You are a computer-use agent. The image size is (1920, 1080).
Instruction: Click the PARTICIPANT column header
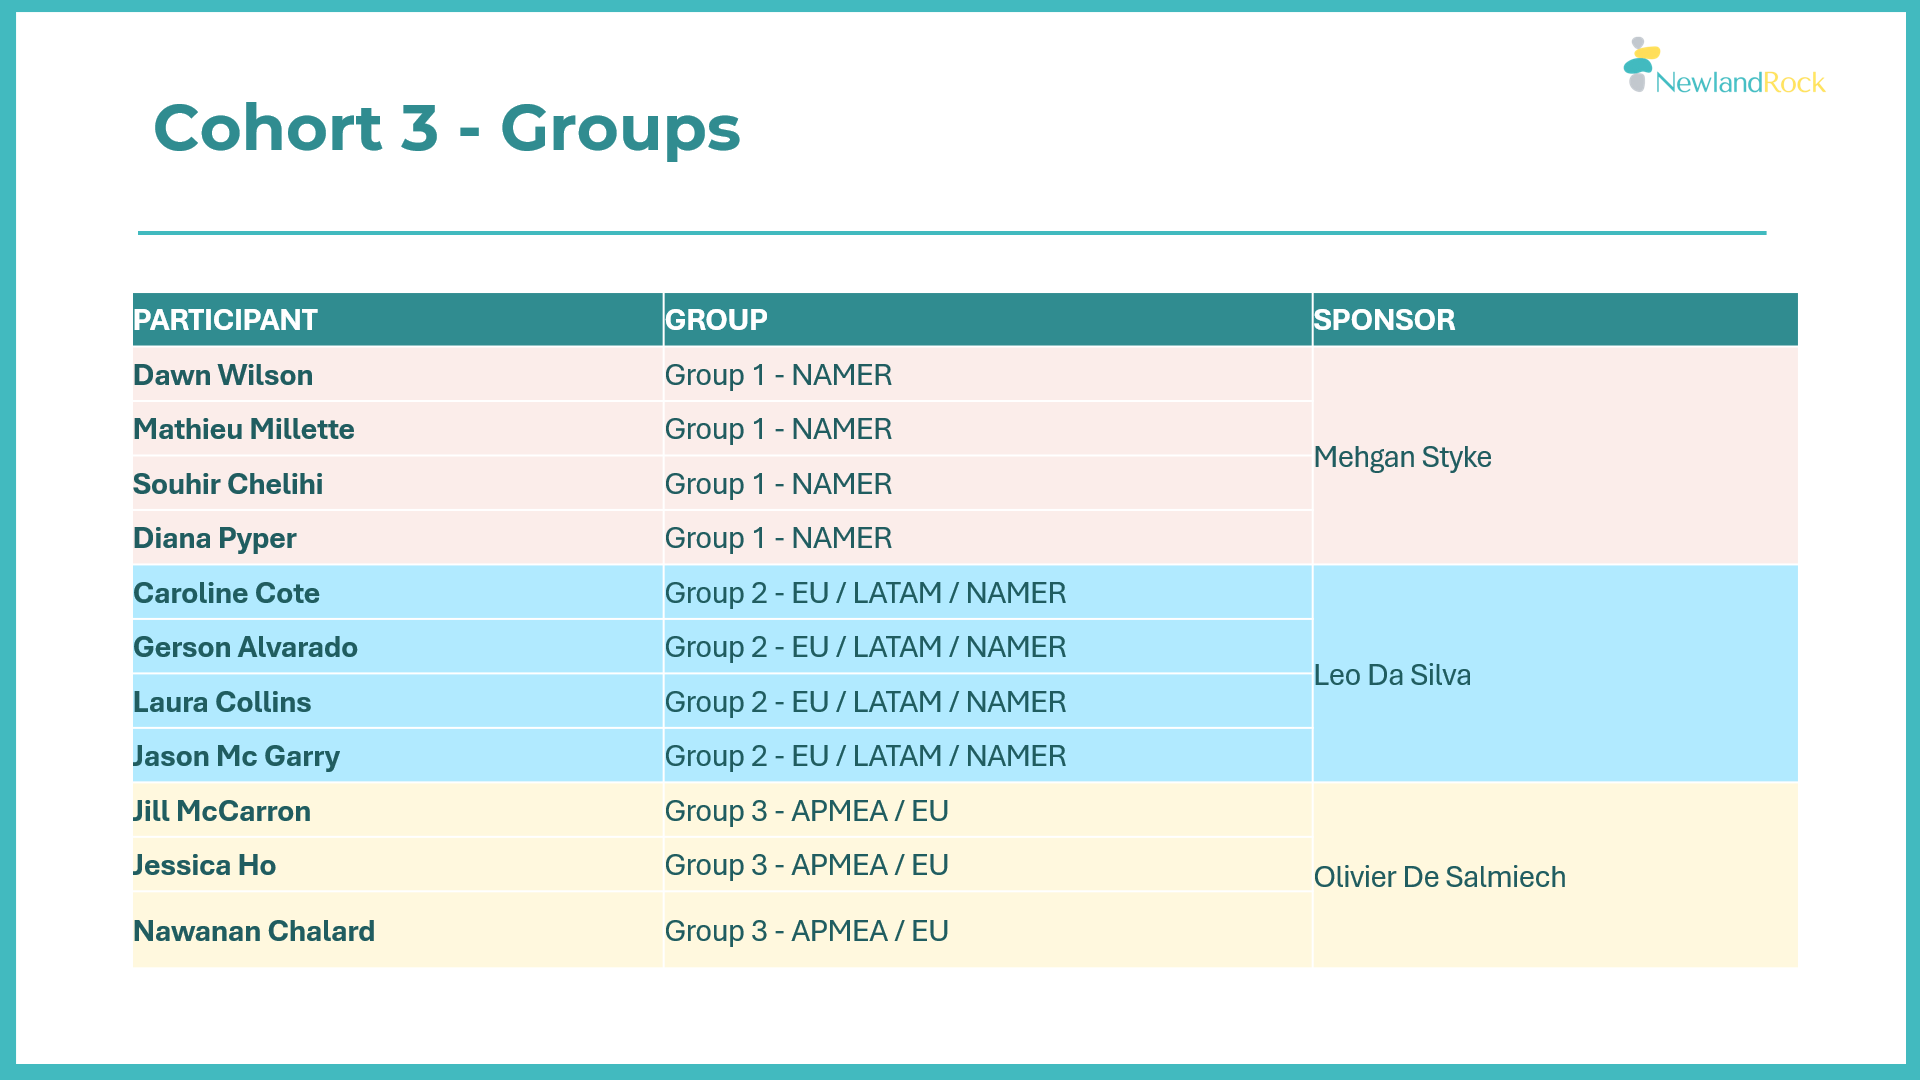point(397,320)
